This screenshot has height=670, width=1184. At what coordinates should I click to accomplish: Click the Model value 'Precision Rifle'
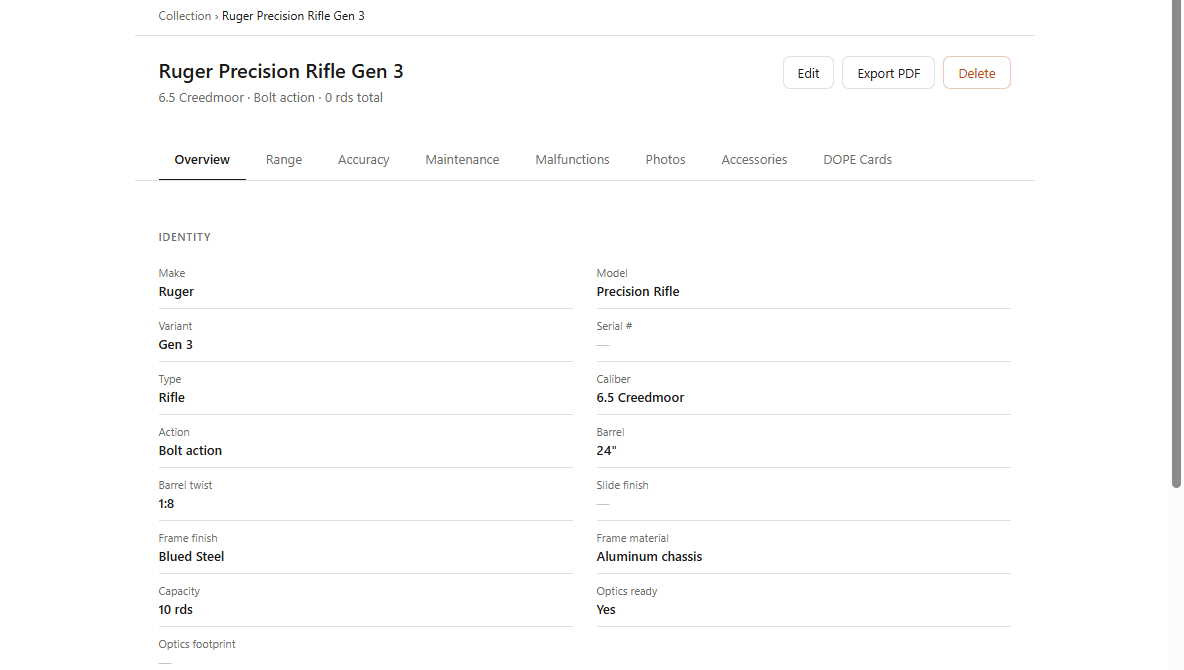click(637, 292)
